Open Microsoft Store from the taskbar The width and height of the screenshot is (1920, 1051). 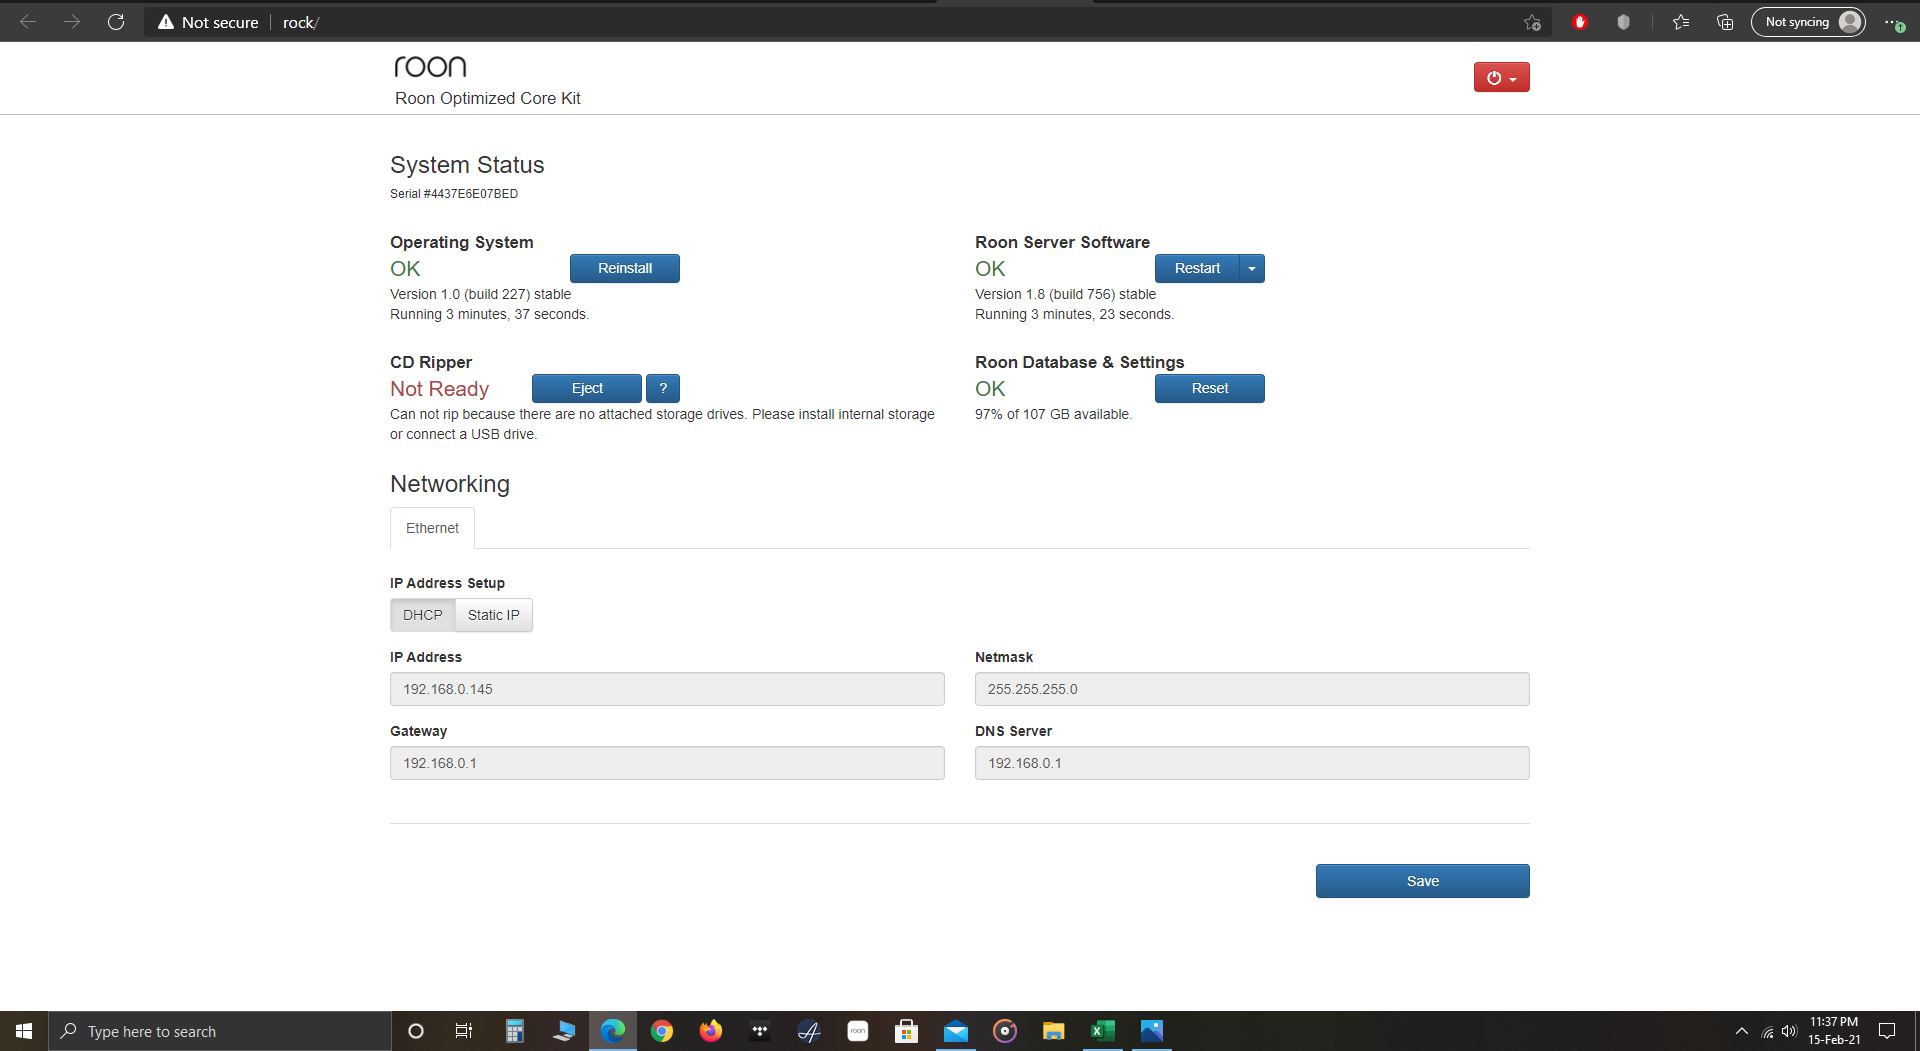907,1031
